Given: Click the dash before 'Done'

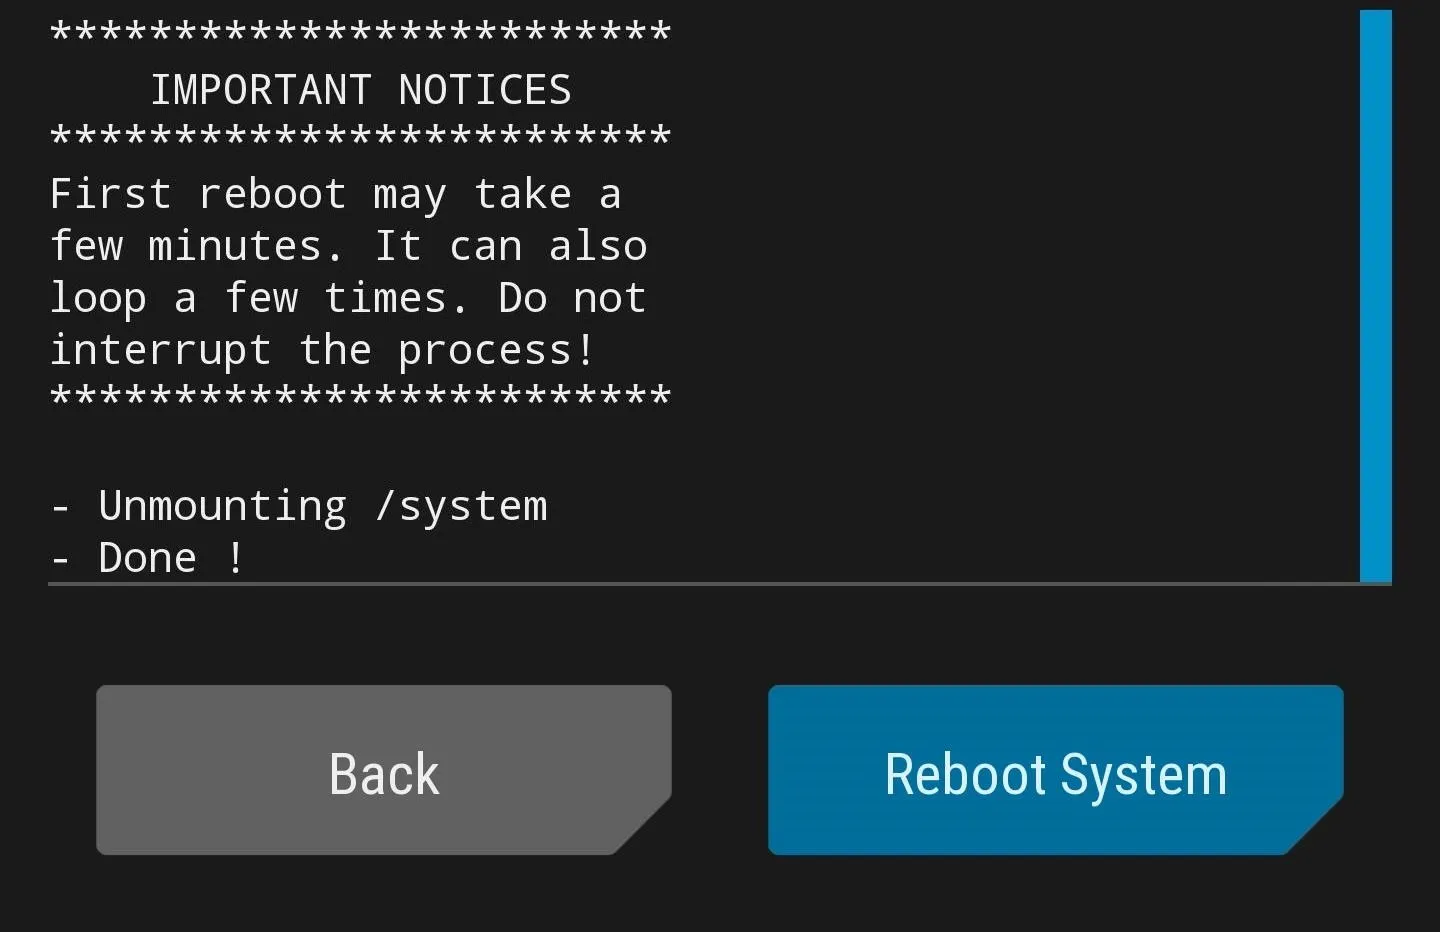Looking at the screenshot, I should [60, 559].
